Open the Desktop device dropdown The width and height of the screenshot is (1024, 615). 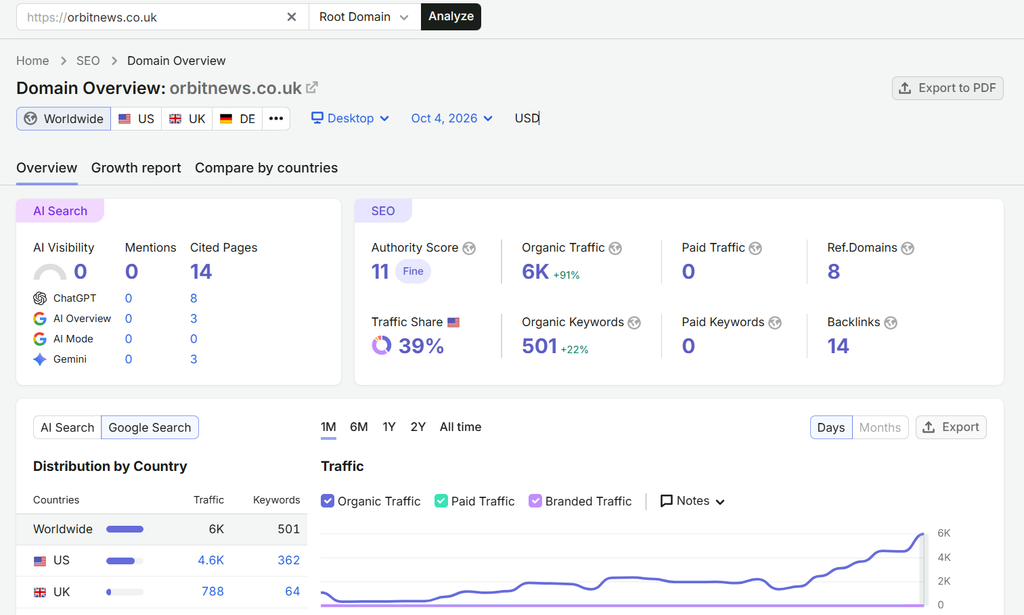click(351, 118)
